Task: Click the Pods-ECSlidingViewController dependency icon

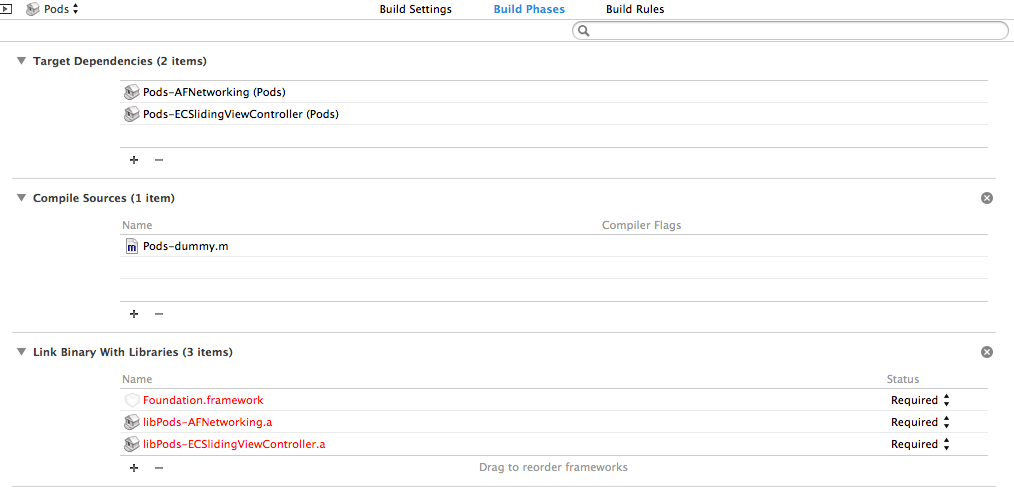Action: tap(131, 114)
